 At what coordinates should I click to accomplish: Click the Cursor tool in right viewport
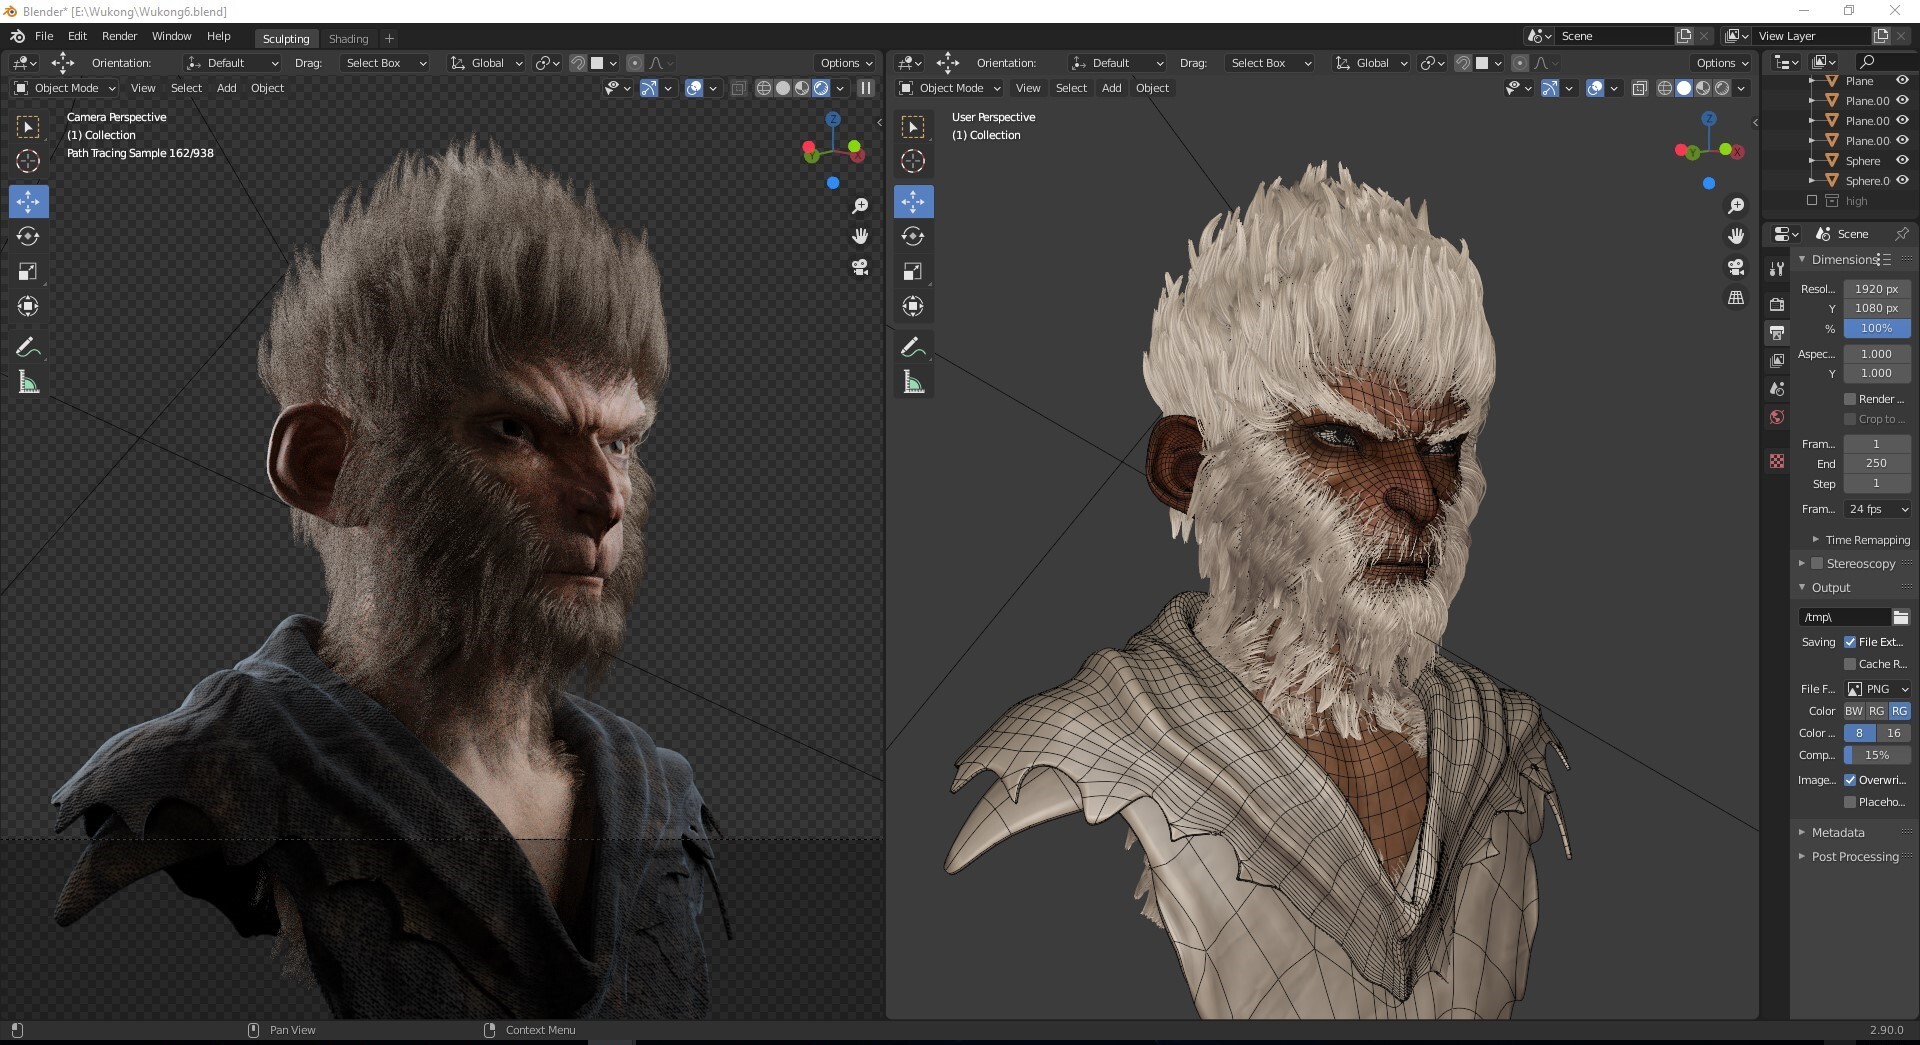913,161
